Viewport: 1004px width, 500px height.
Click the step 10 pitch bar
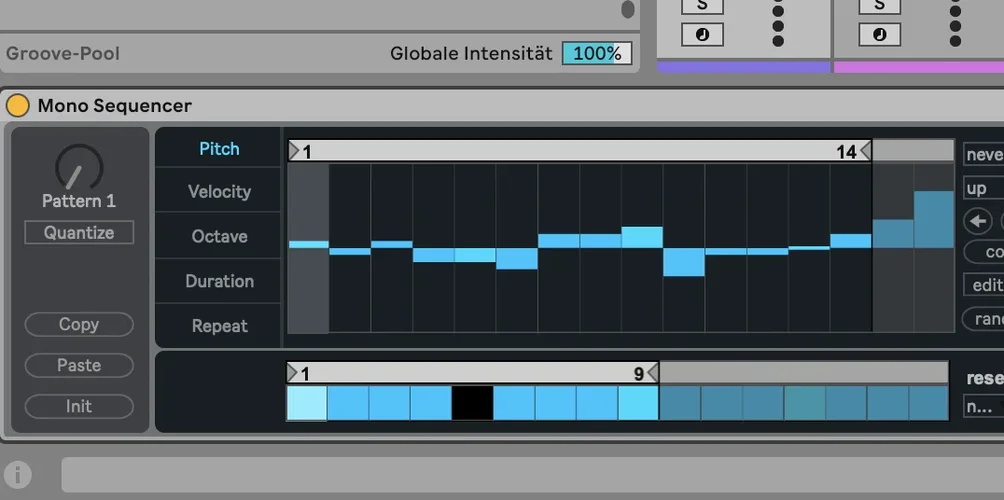(684, 262)
